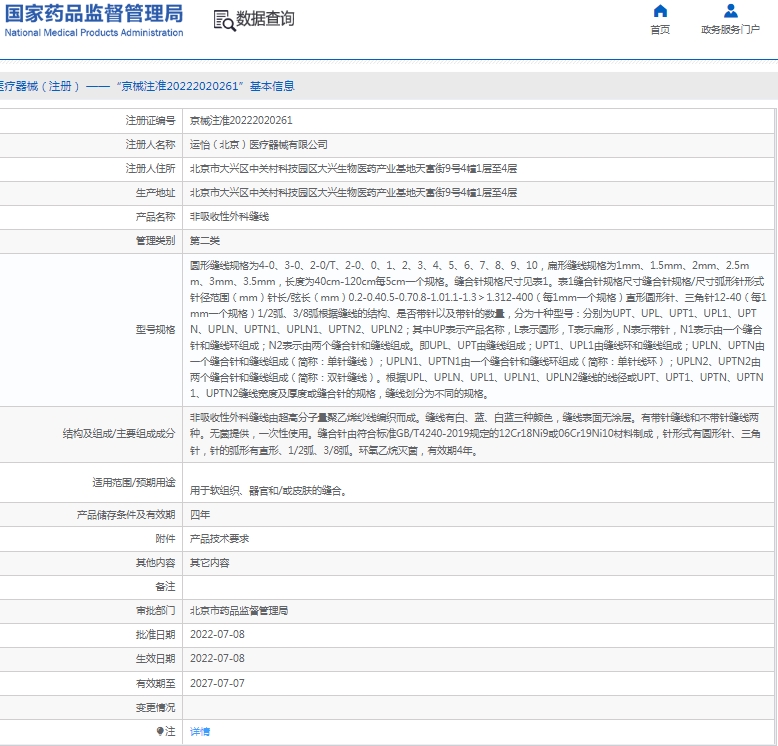Click the 审批部门 label cell

(x=89, y=611)
